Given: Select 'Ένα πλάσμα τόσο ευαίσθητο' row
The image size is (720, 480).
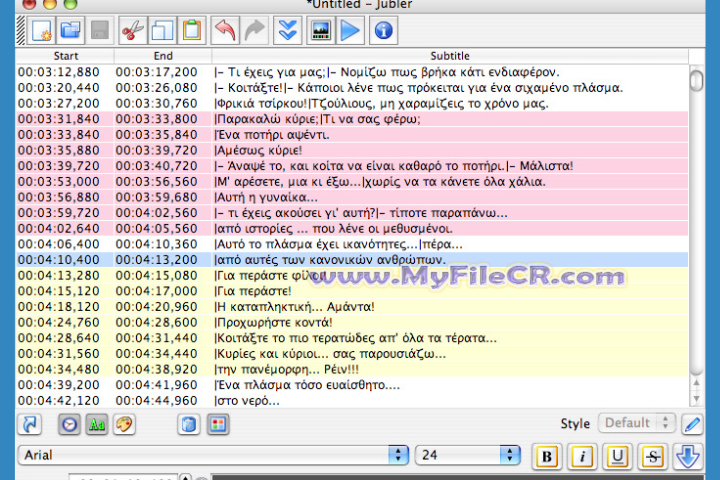Looking at the screenshot, I should 352,384.
